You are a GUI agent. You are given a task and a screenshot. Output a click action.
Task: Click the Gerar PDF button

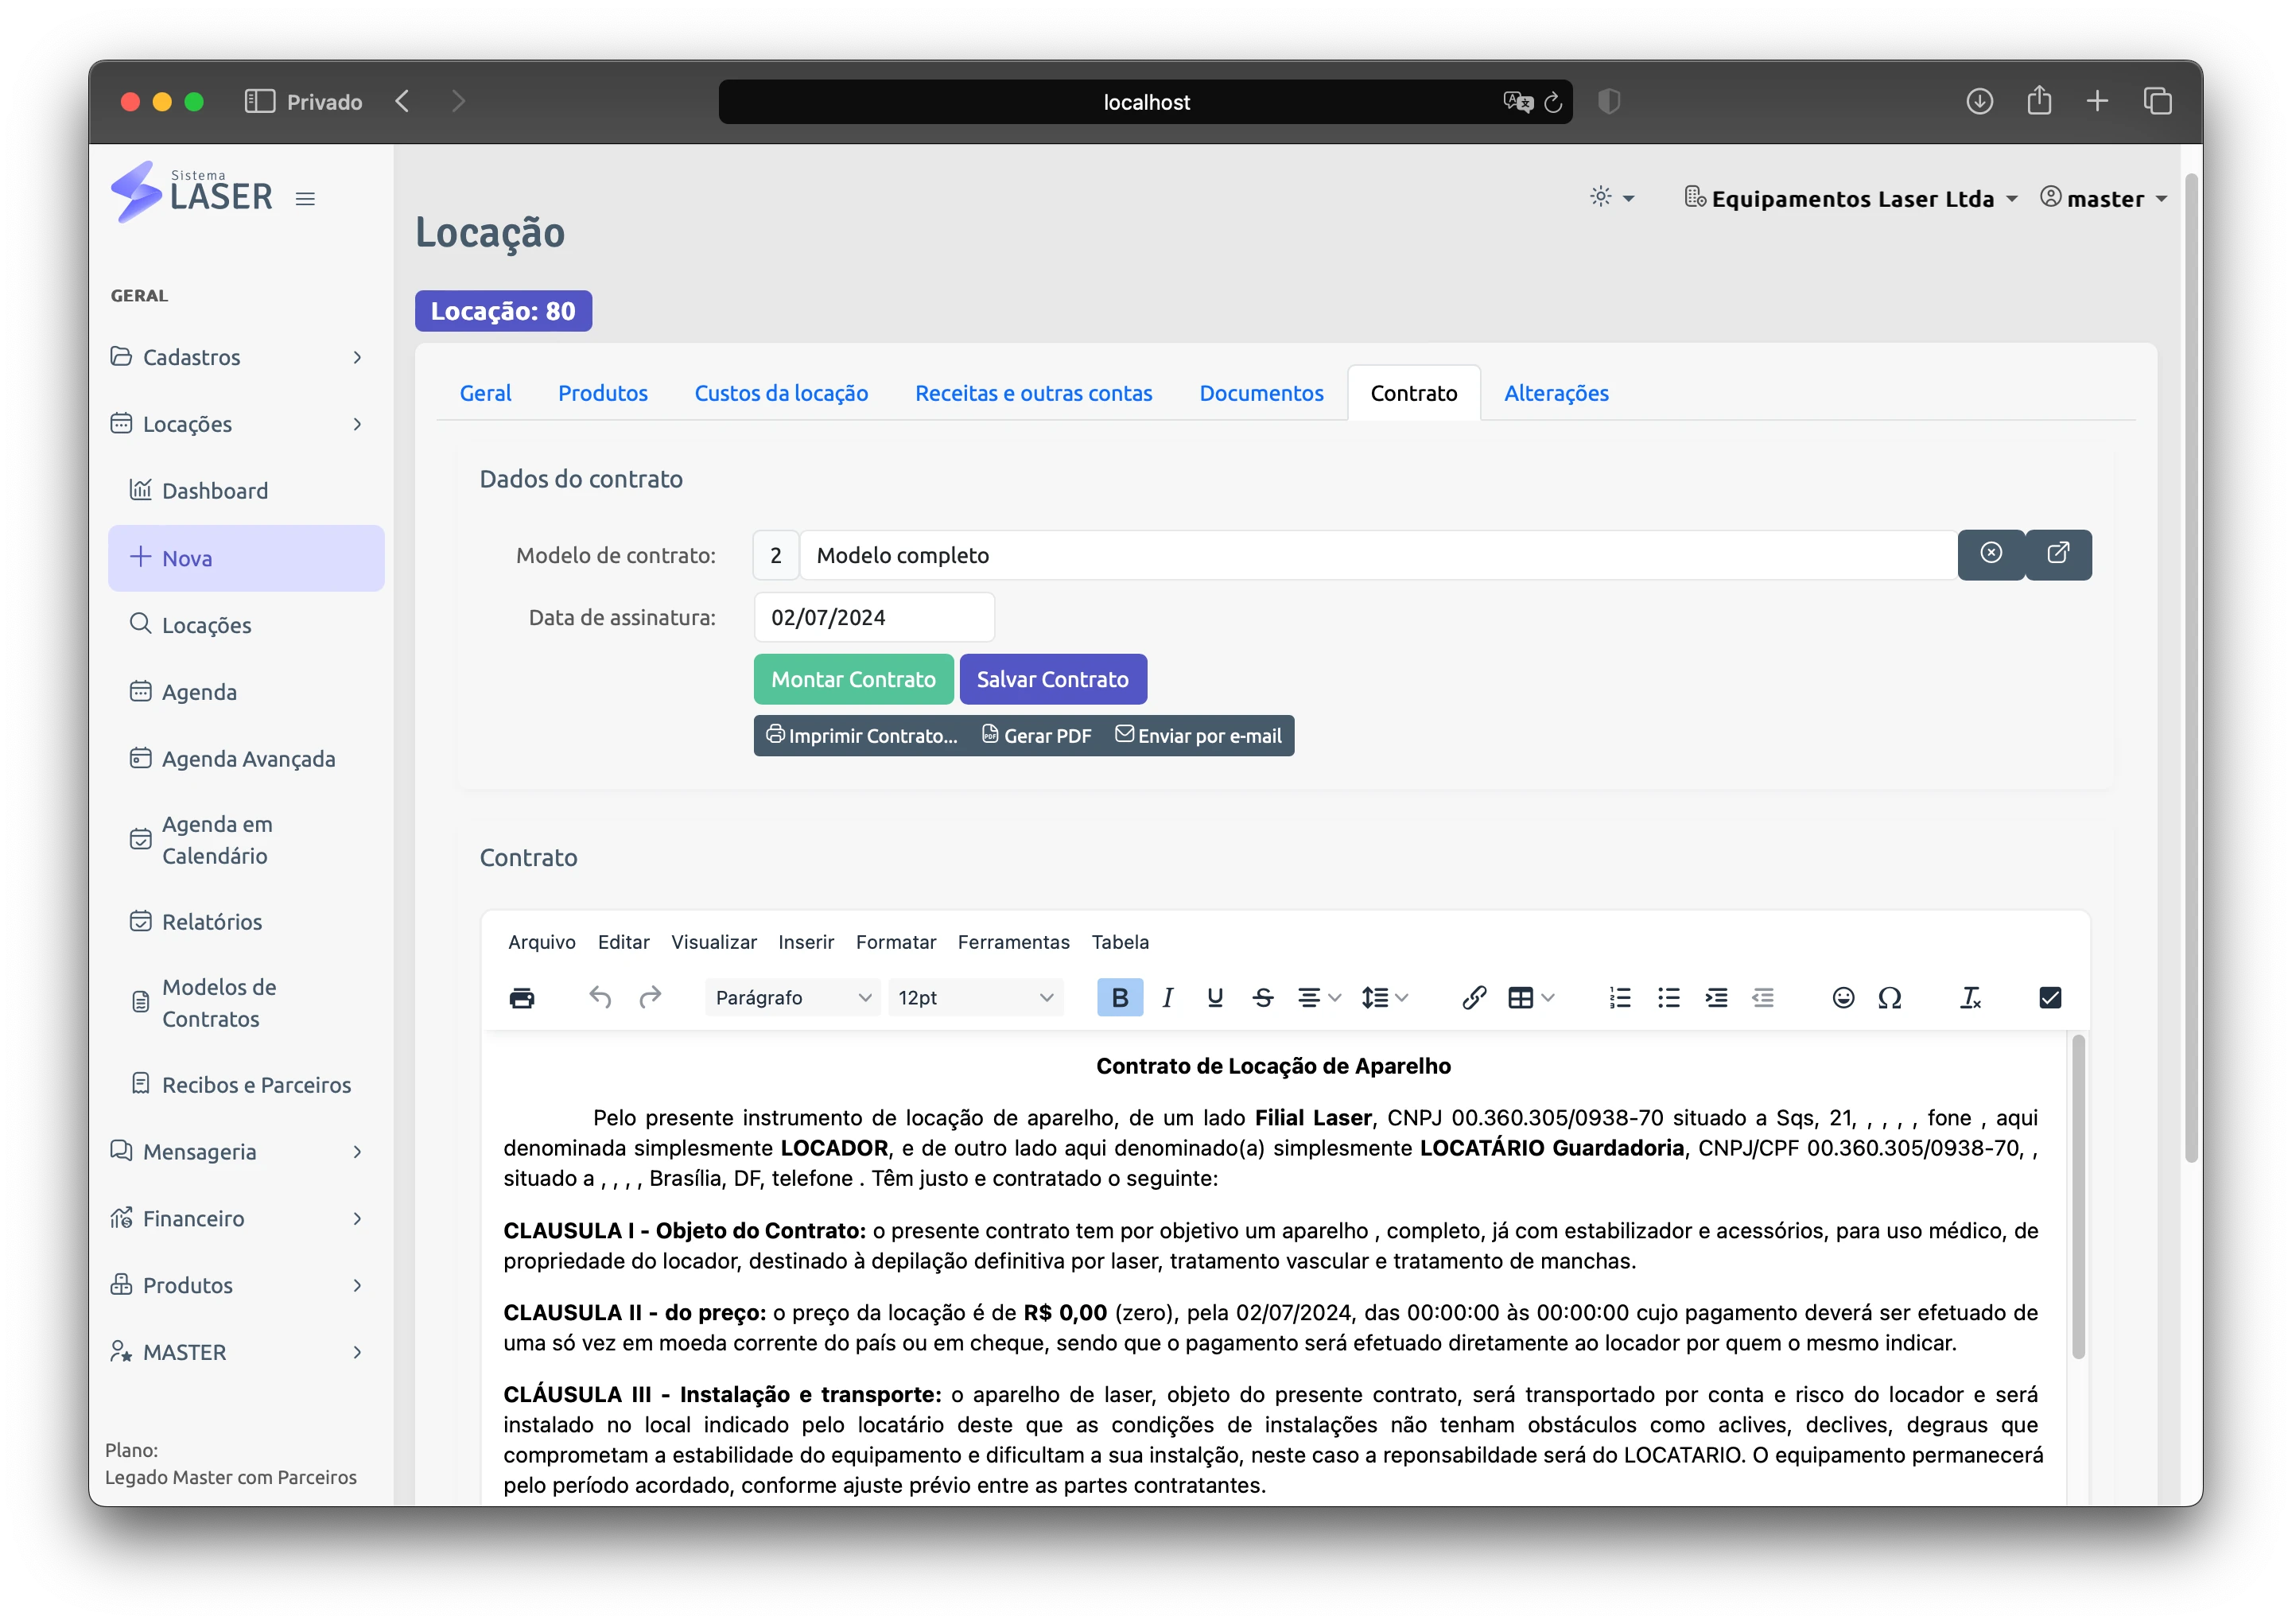1036,735
